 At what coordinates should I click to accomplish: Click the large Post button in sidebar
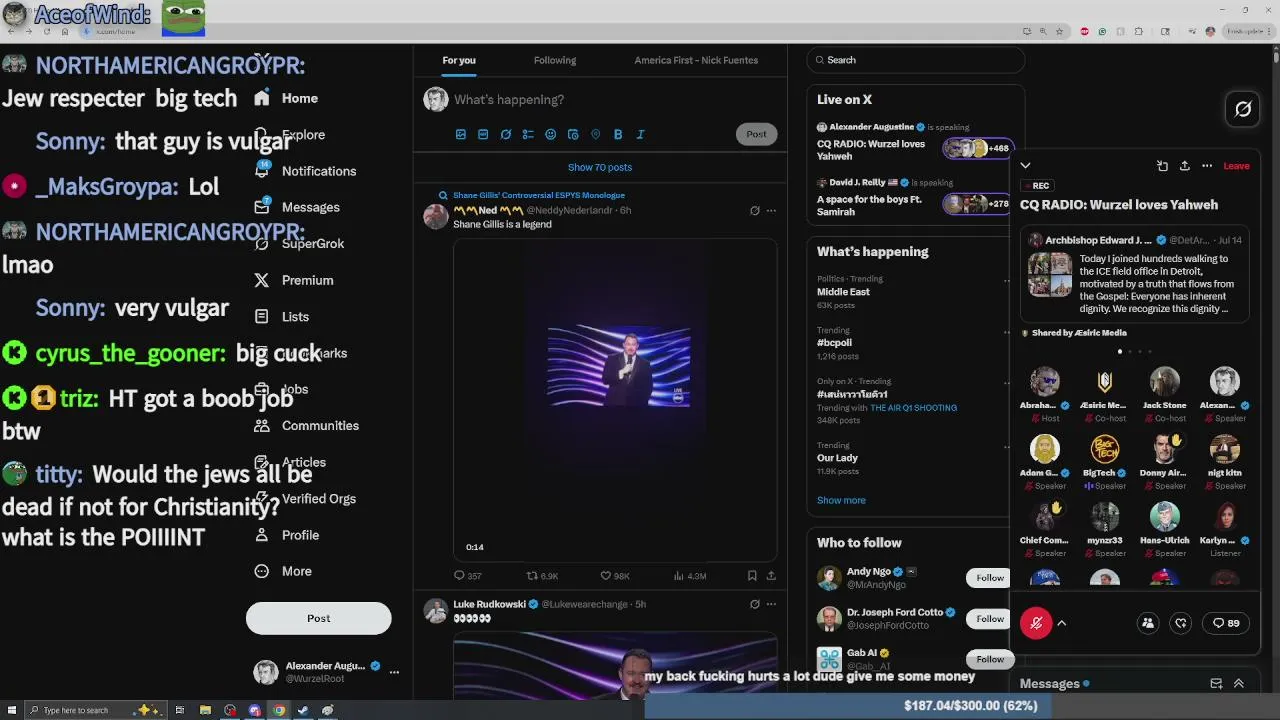[319, 618]
